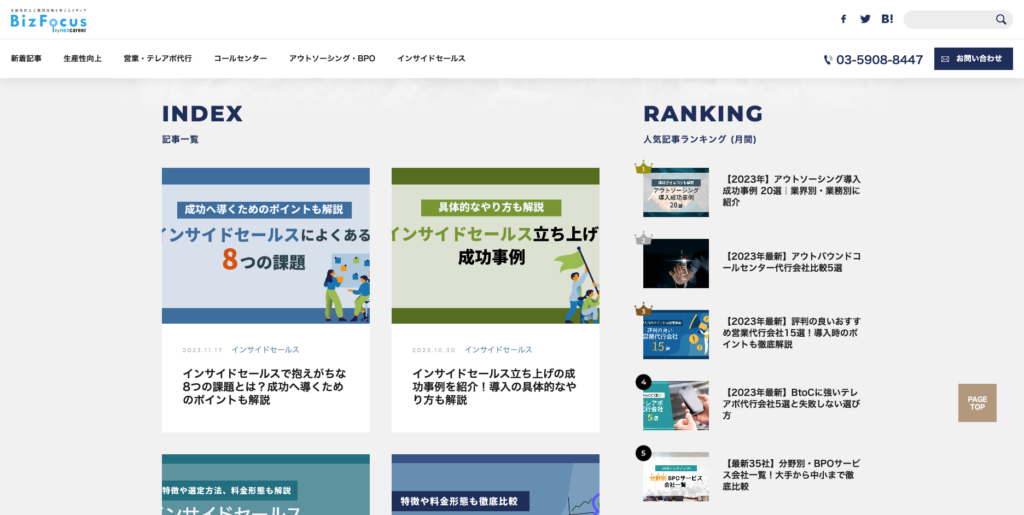Click the envelope icon in contact button

coord(945,59)
